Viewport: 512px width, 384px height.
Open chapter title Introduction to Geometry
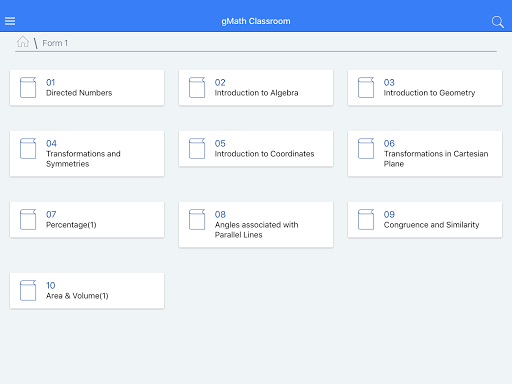429,93
